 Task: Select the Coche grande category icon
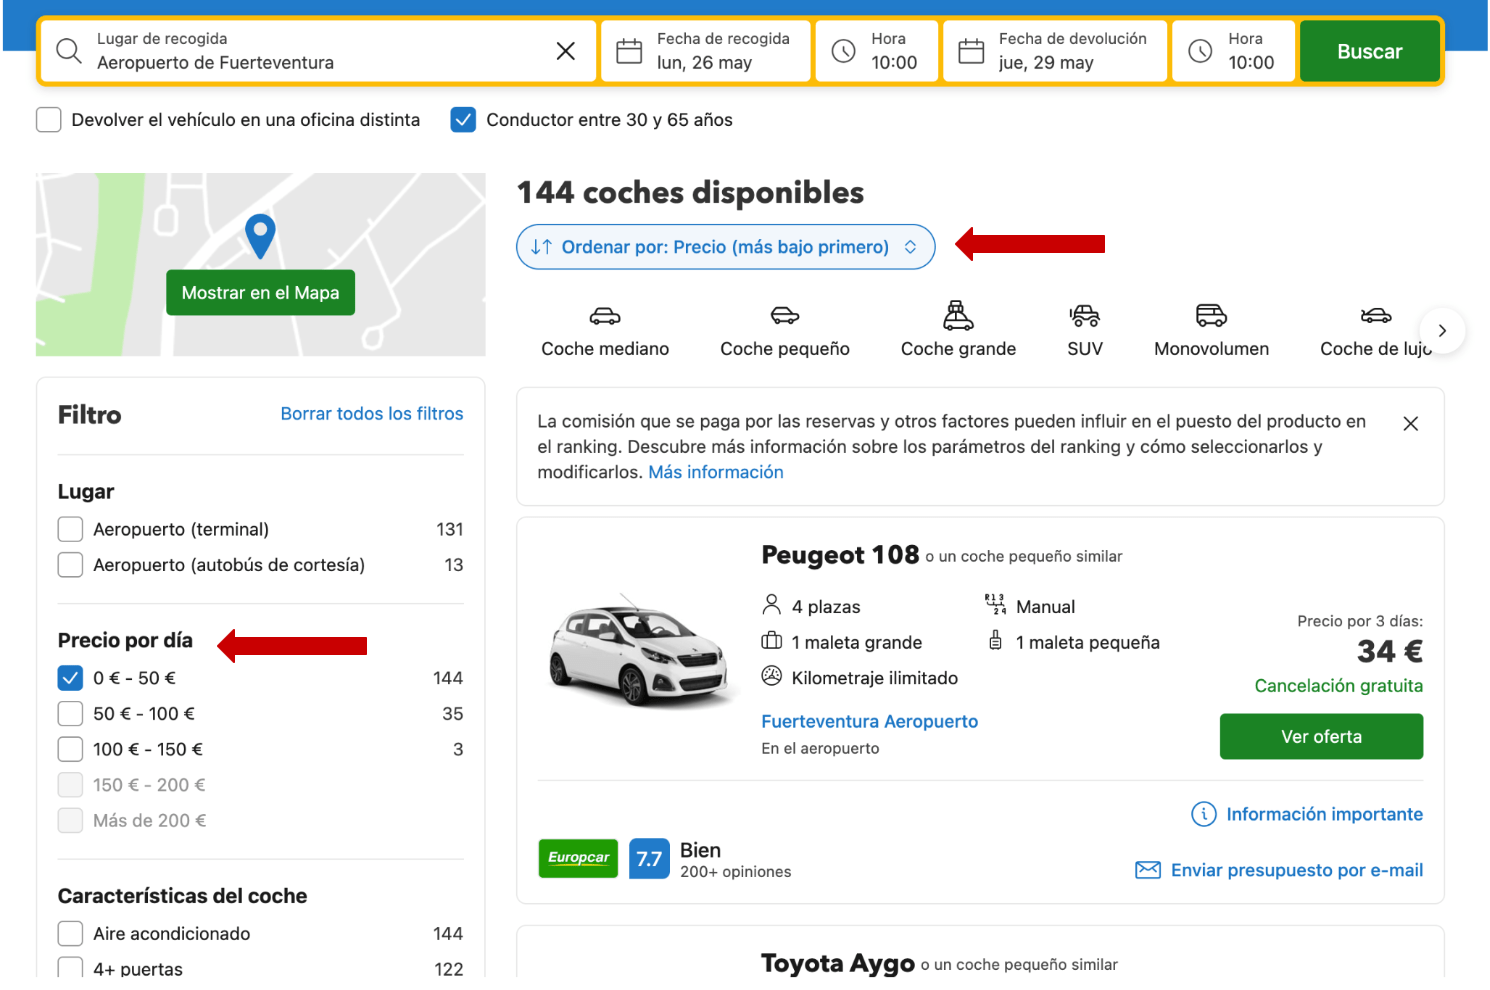click(958, 317)
